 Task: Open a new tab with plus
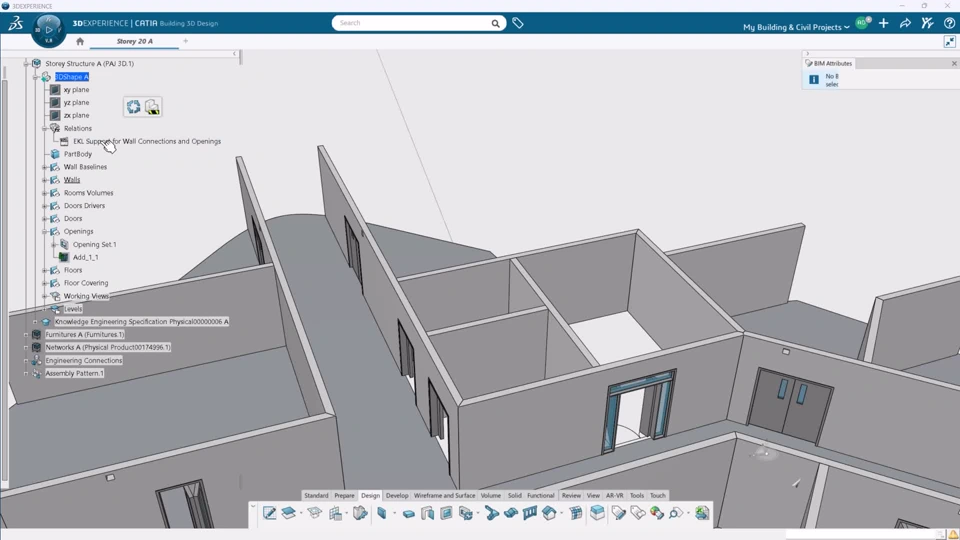coord(186,41)
